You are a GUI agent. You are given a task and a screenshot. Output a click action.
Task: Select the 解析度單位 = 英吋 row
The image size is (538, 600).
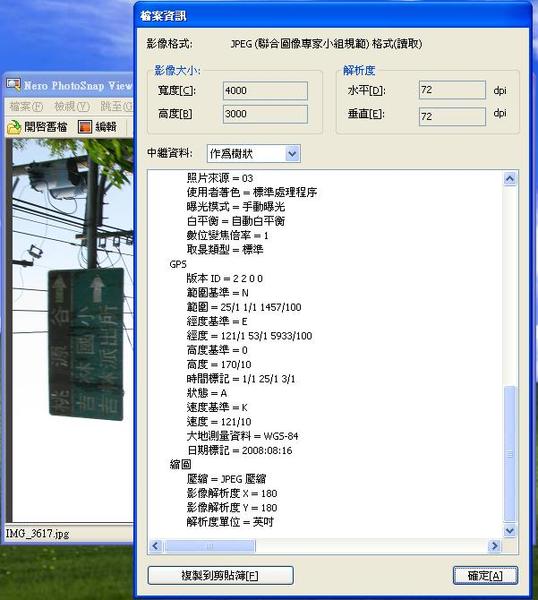(x=230, y=522)
